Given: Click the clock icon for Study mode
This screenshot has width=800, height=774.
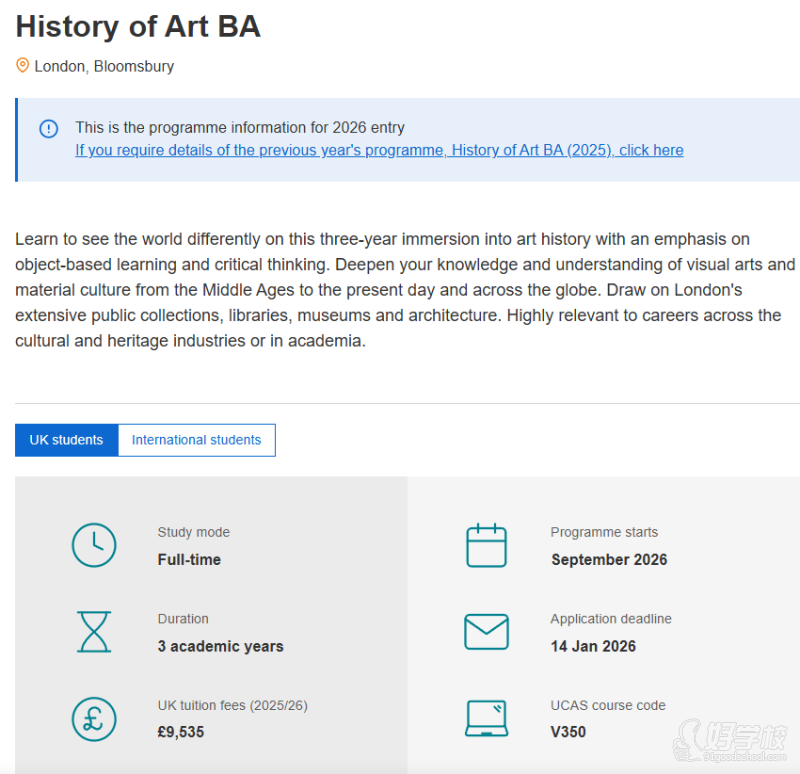Looking at the screenshot, I should point(94,545).
